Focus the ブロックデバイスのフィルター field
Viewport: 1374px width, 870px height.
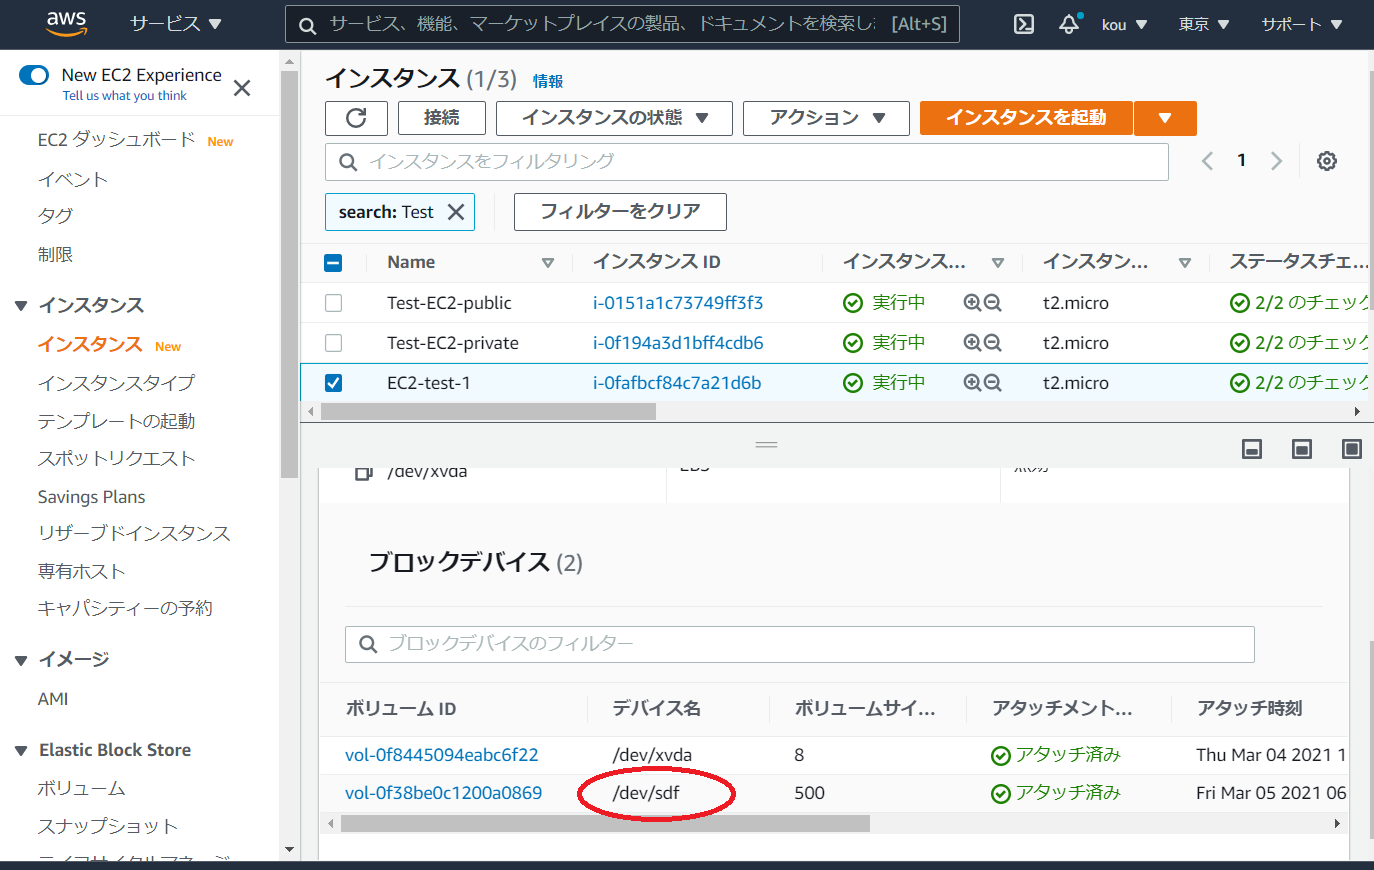pyautogui.click(x=800, y=644)
